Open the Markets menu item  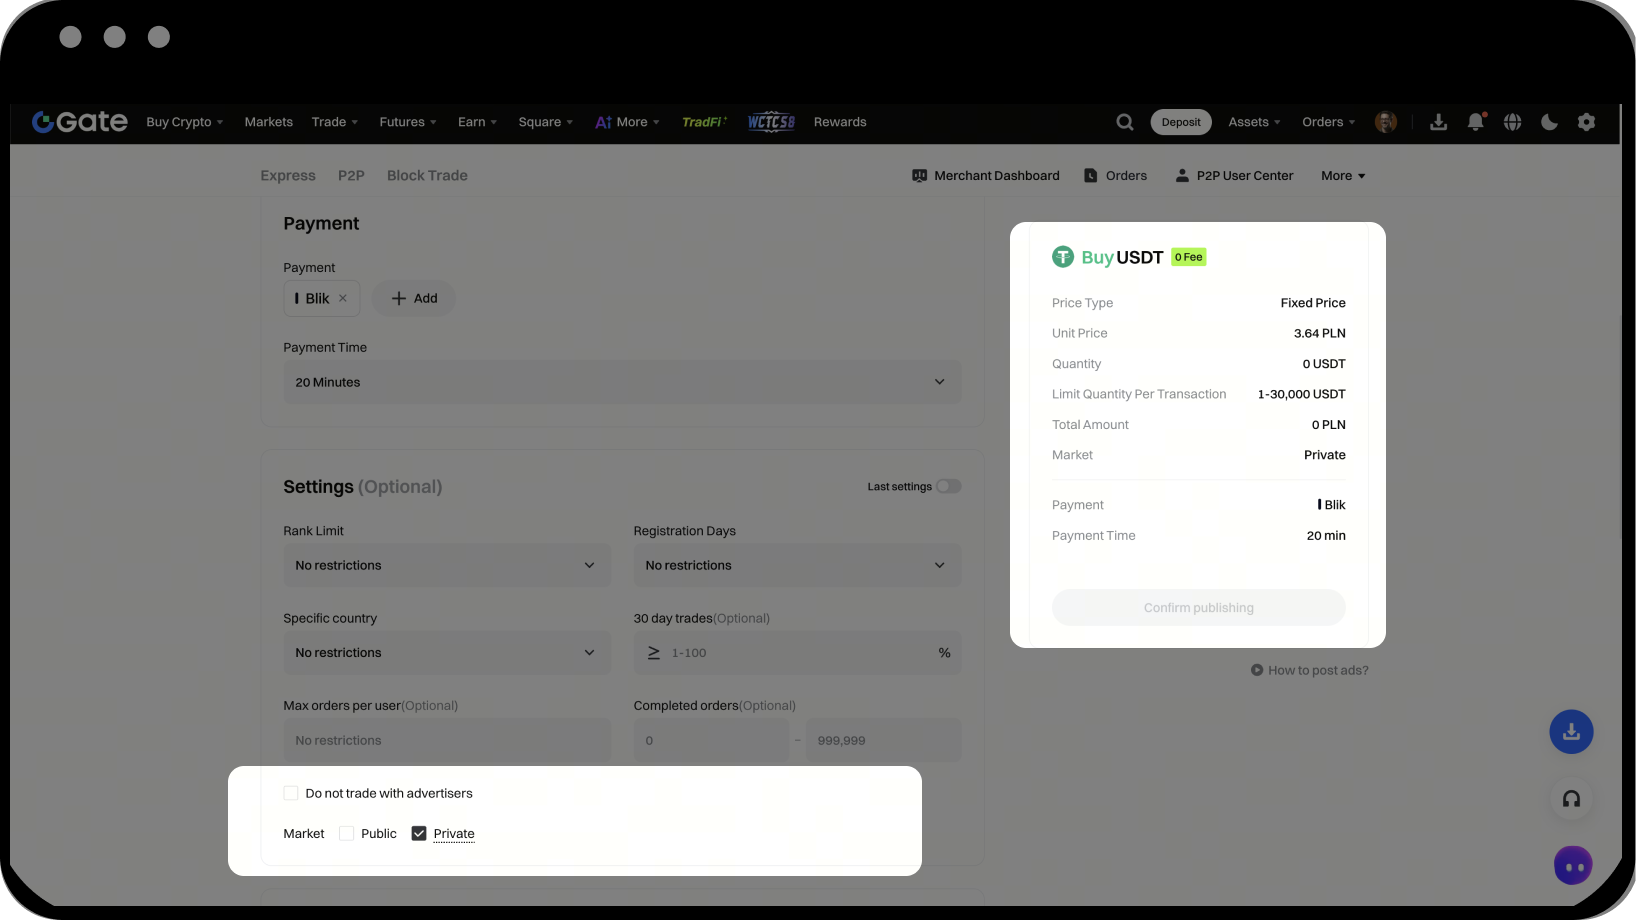coord(268,122)
